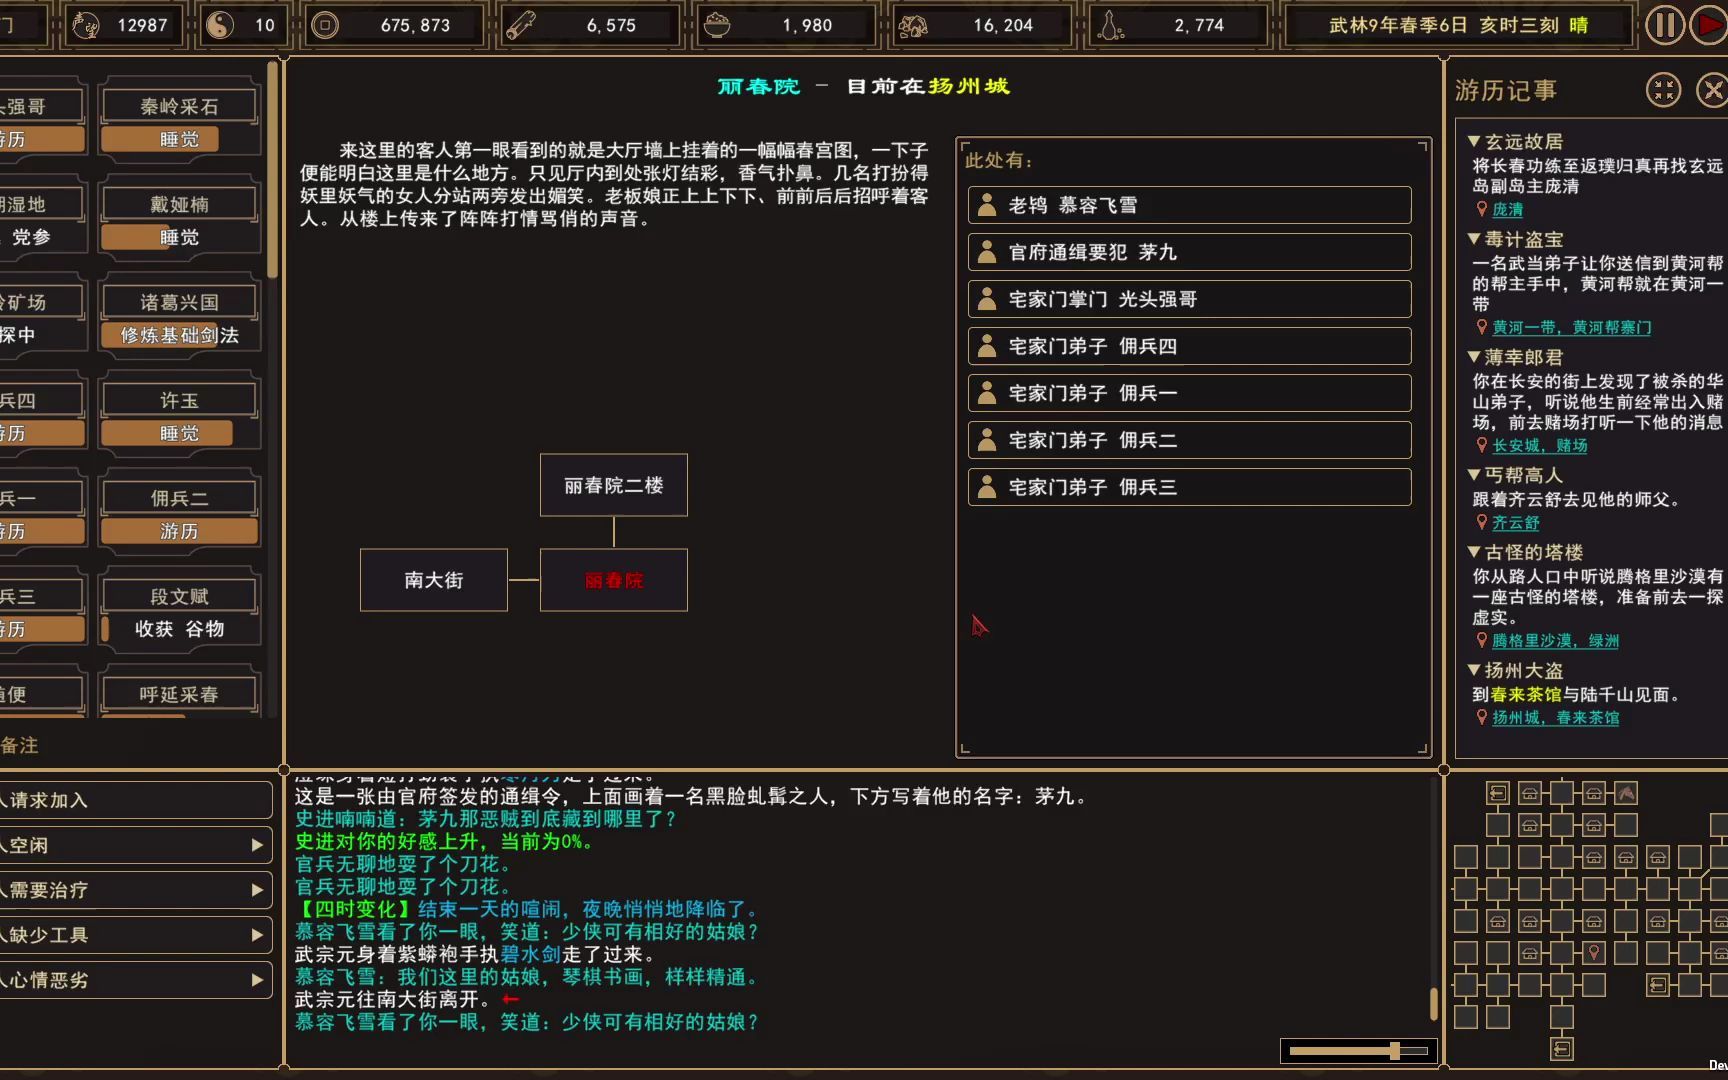Open the 腾格里沙漠，绿洲 location link

1555,640
